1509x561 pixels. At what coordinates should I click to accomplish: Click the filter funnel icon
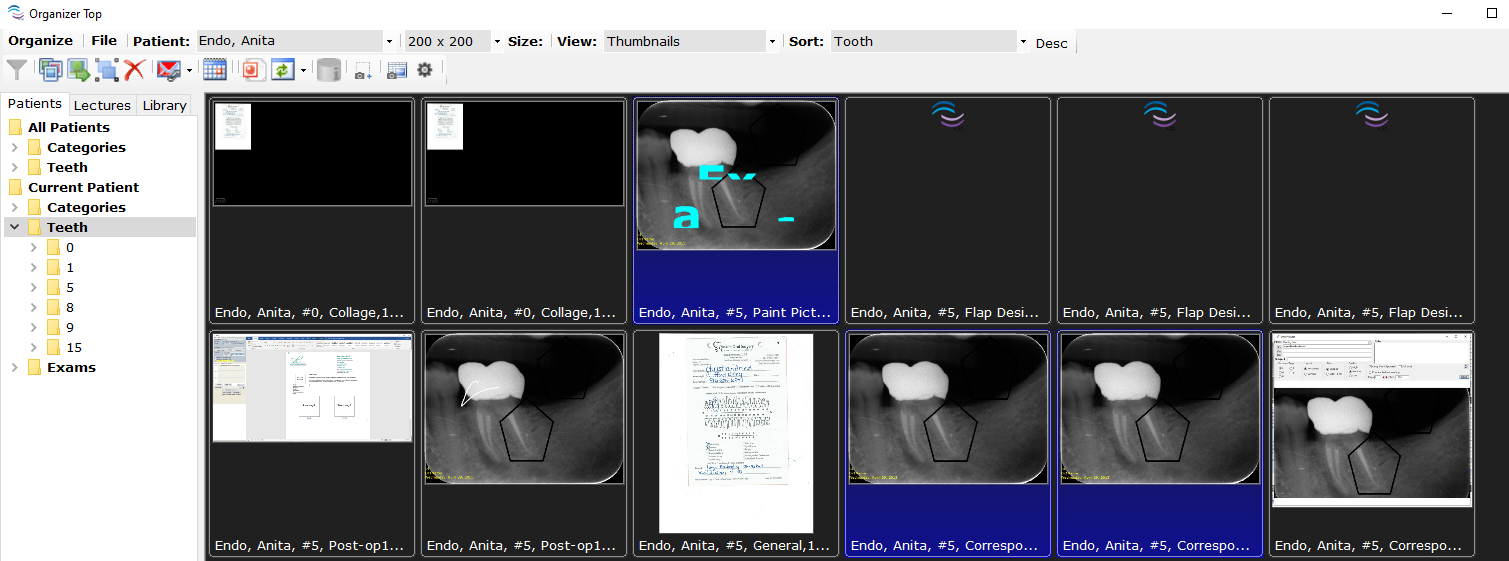[x=17, y=70]
